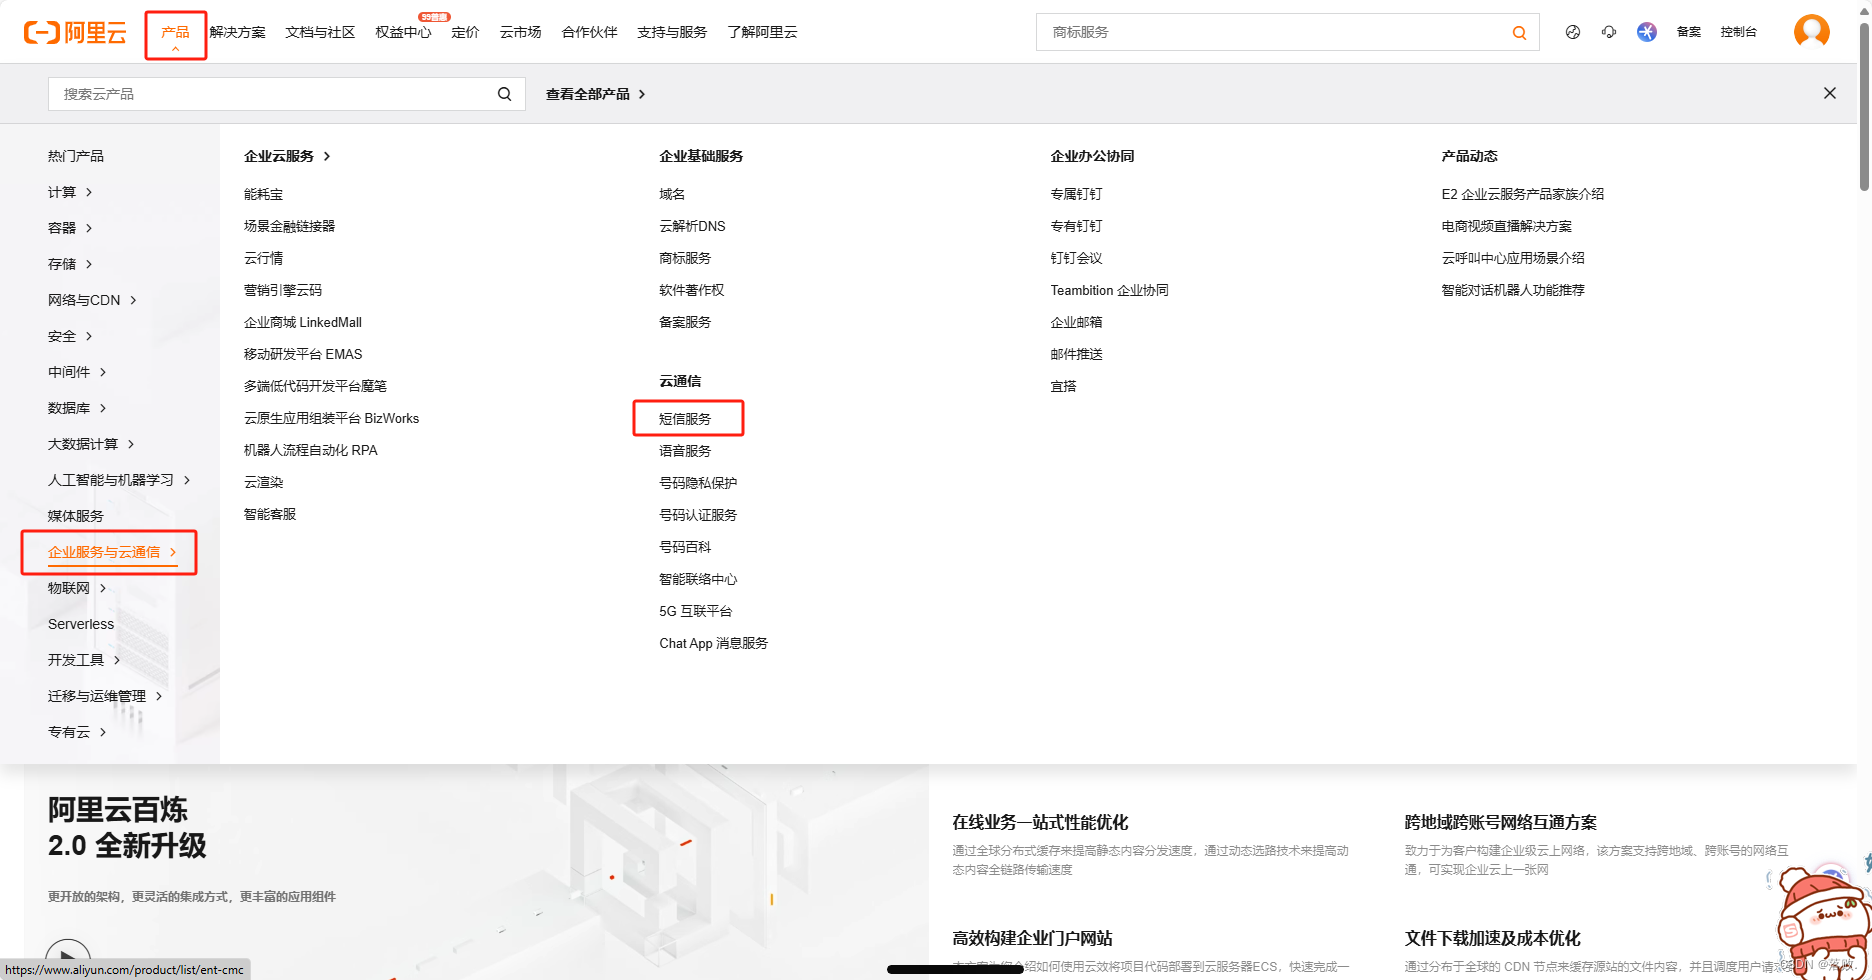1872x980 pixels.
Task: Expand 数据库 category in sidebar
Action: tap(77, 408)
